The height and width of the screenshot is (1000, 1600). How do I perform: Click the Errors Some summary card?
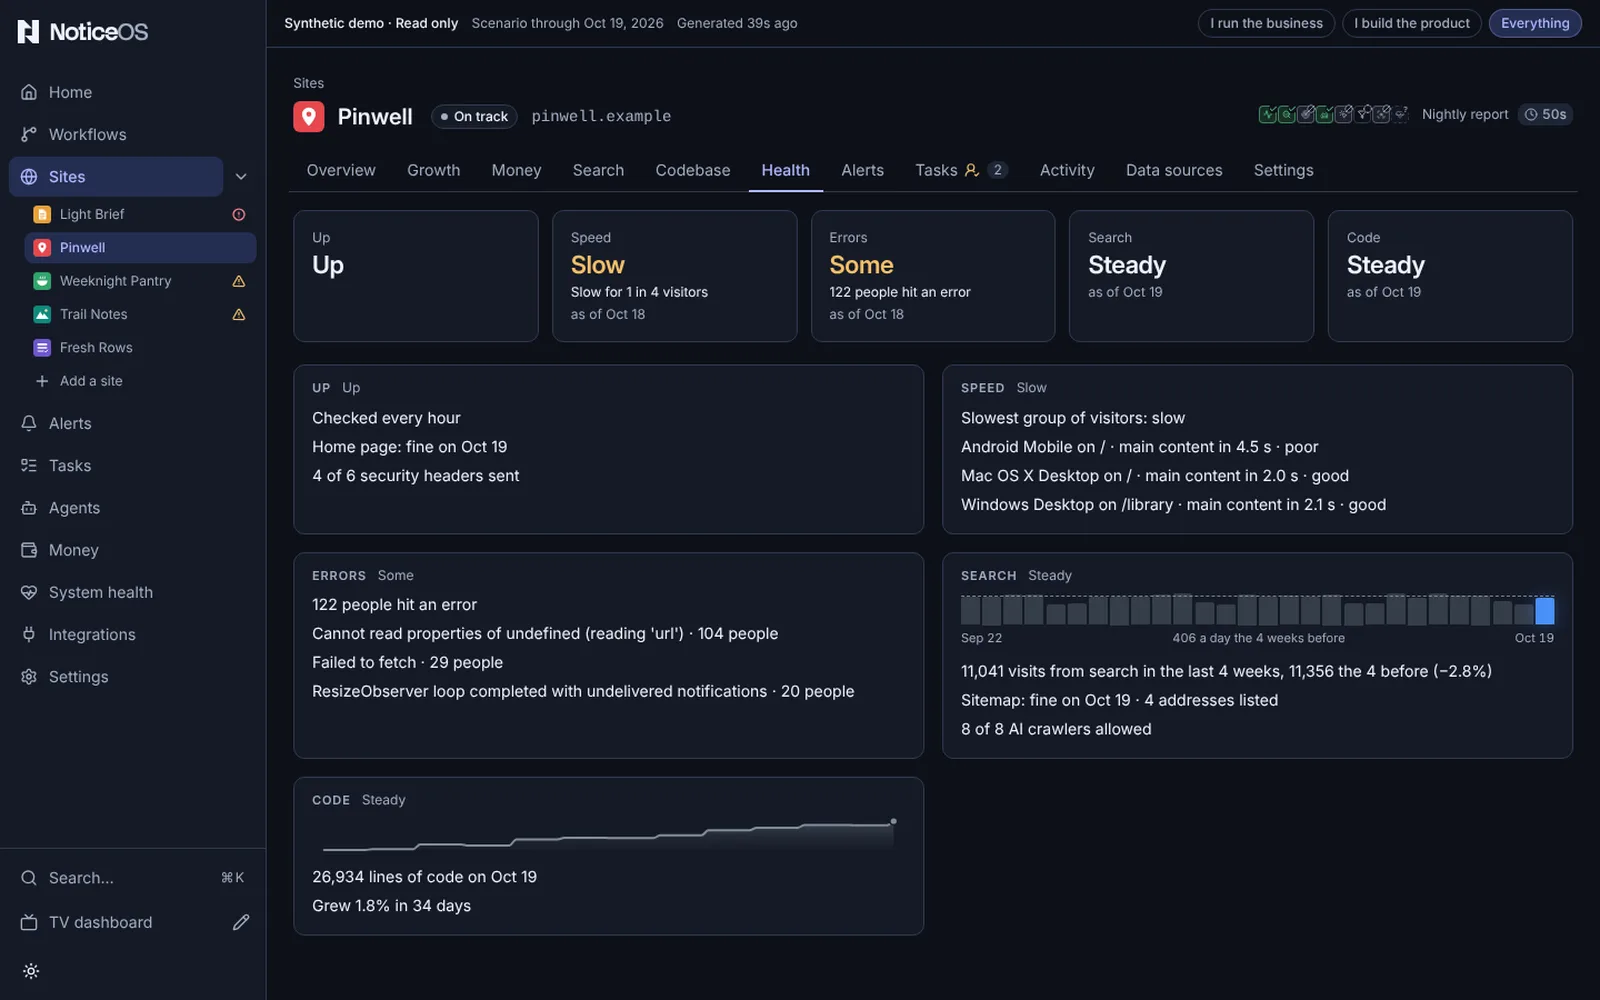933,276
